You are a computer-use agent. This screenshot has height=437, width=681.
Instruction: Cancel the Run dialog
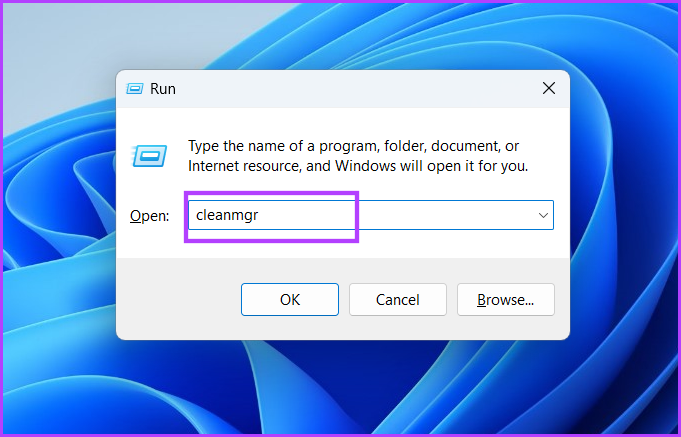tap(398, 300)
